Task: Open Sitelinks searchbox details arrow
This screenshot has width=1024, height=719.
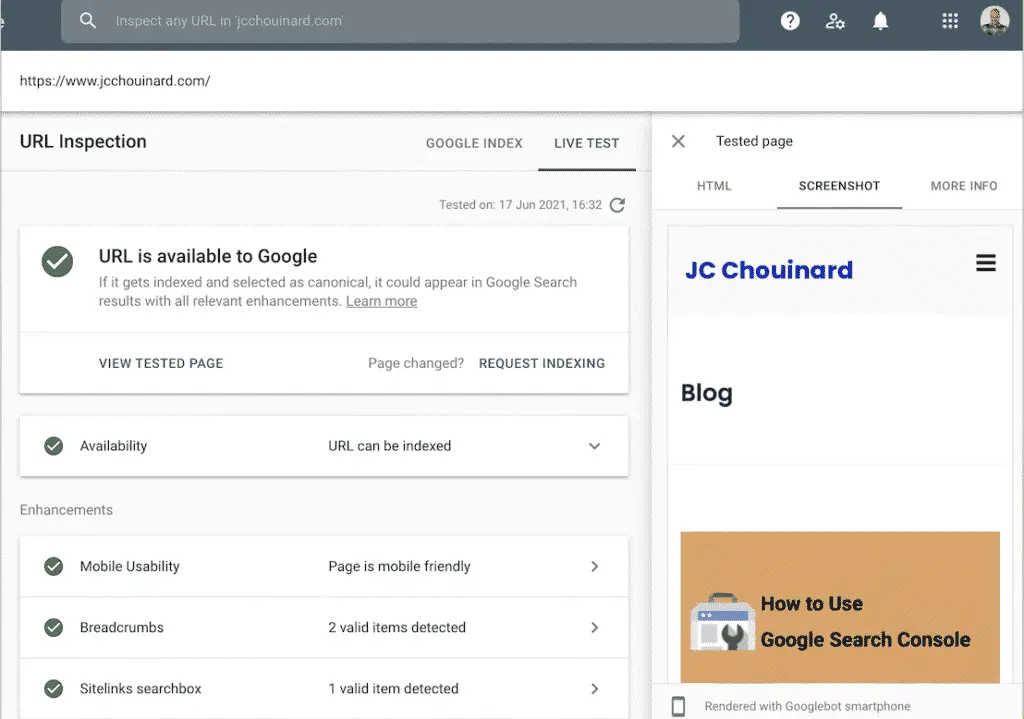Action: pos(594,688)
